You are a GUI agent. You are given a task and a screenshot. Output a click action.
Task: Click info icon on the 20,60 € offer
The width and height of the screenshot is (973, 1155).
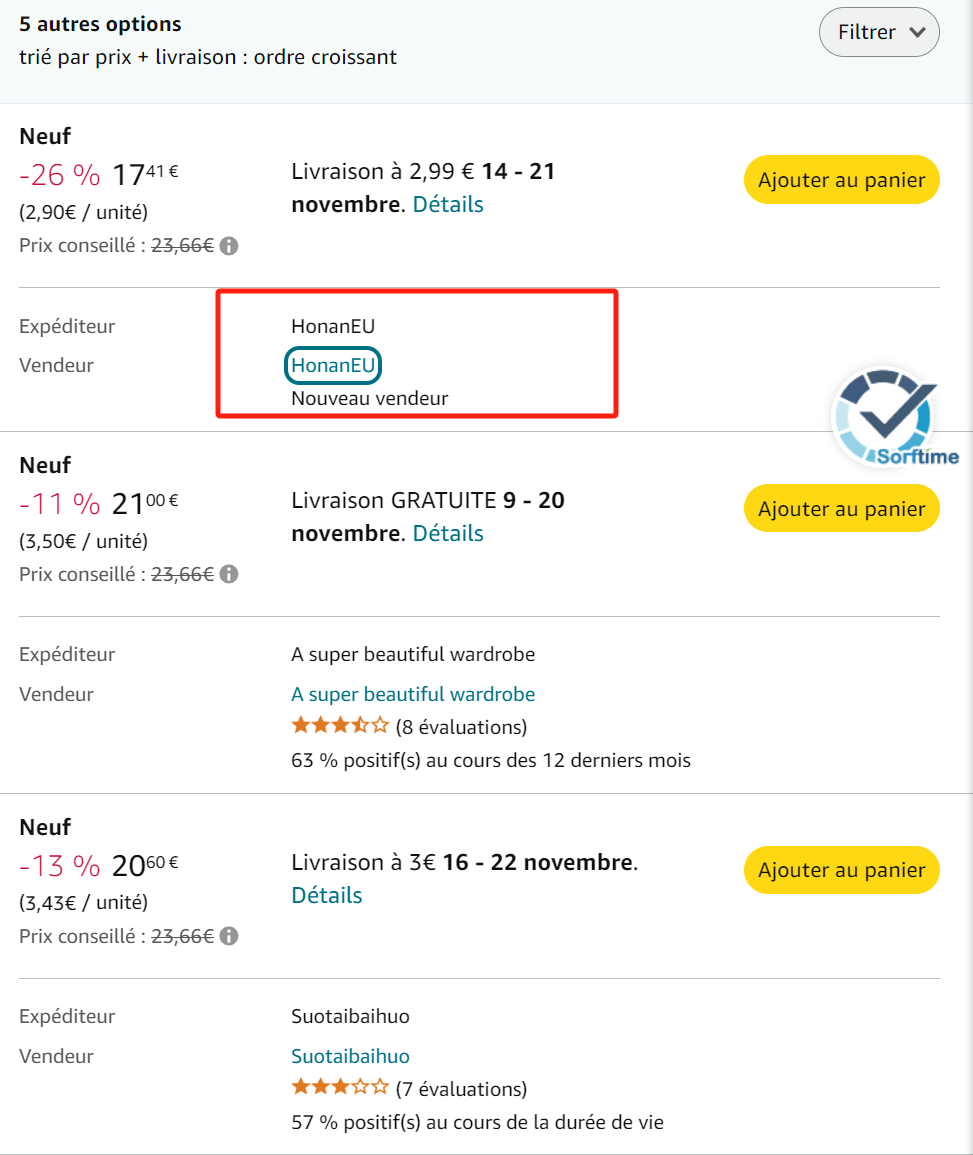click(229, 937)
